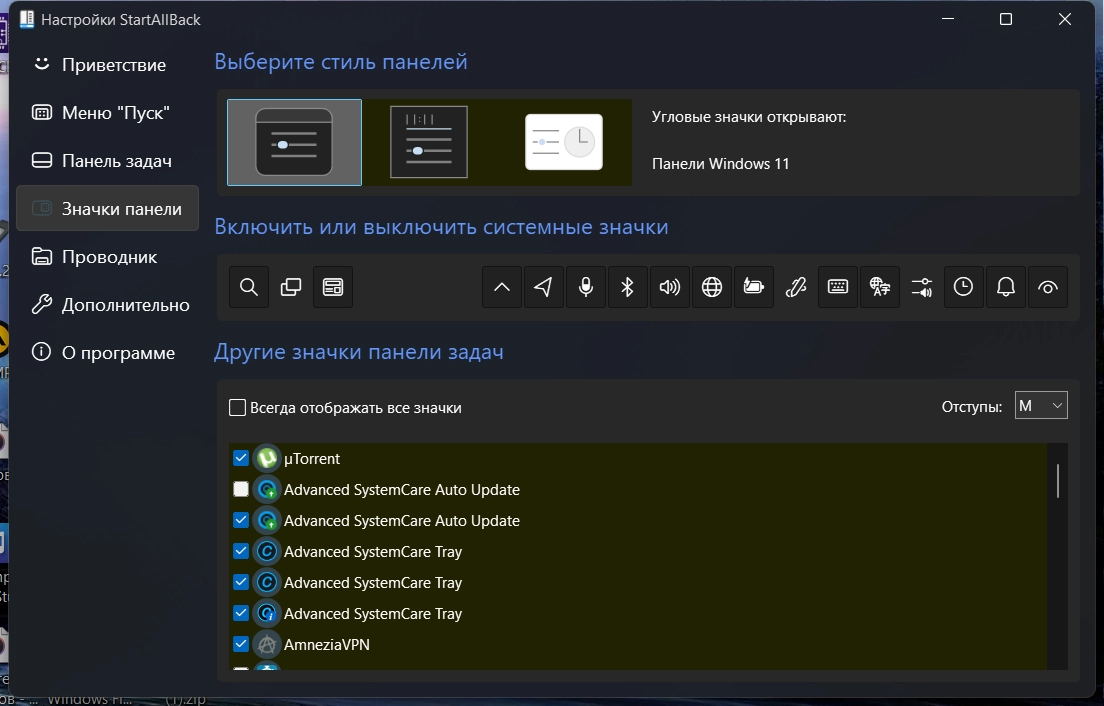The height and width of the screenshot is (706, 1104).
Task: Uncheck the µTorrent tray icon checkbox
Action: (x=241, y=459)
